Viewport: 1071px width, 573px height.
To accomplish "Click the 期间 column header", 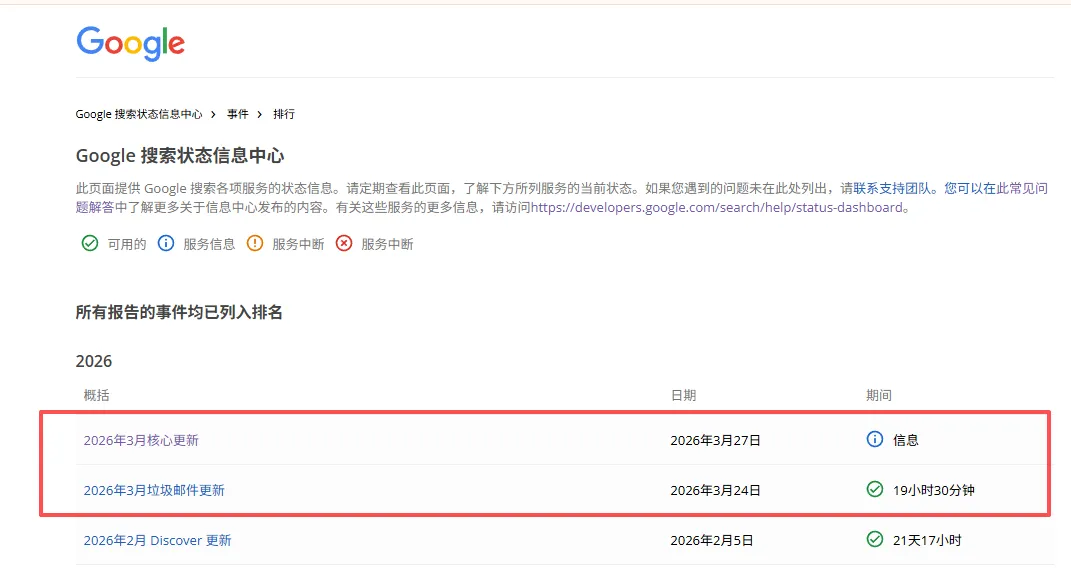I will pyautogui.click(x=879, y=395).
